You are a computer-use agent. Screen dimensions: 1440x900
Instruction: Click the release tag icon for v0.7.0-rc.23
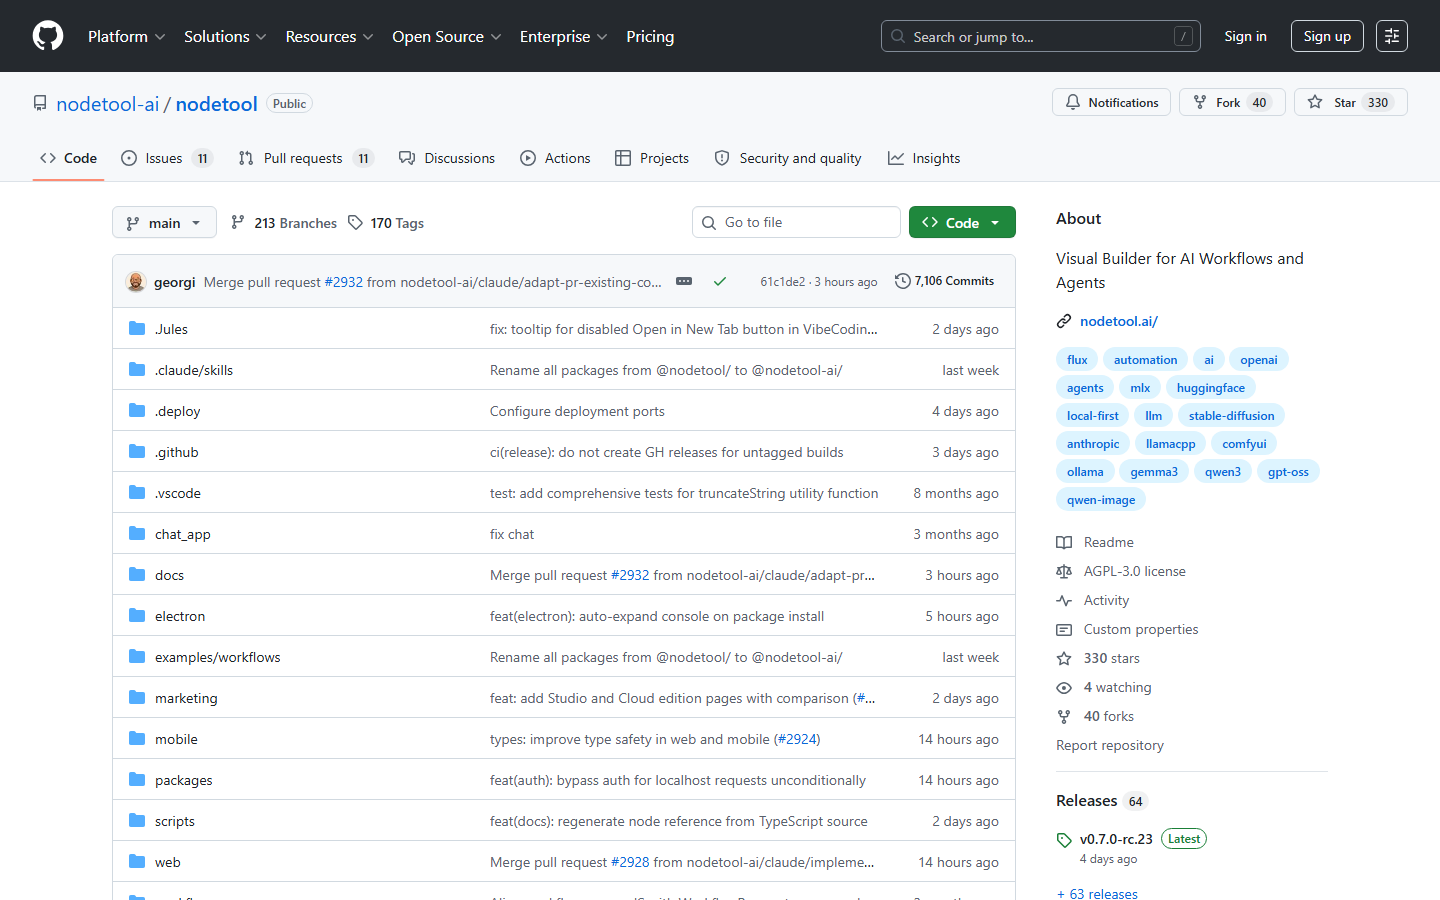[1064, 840]
